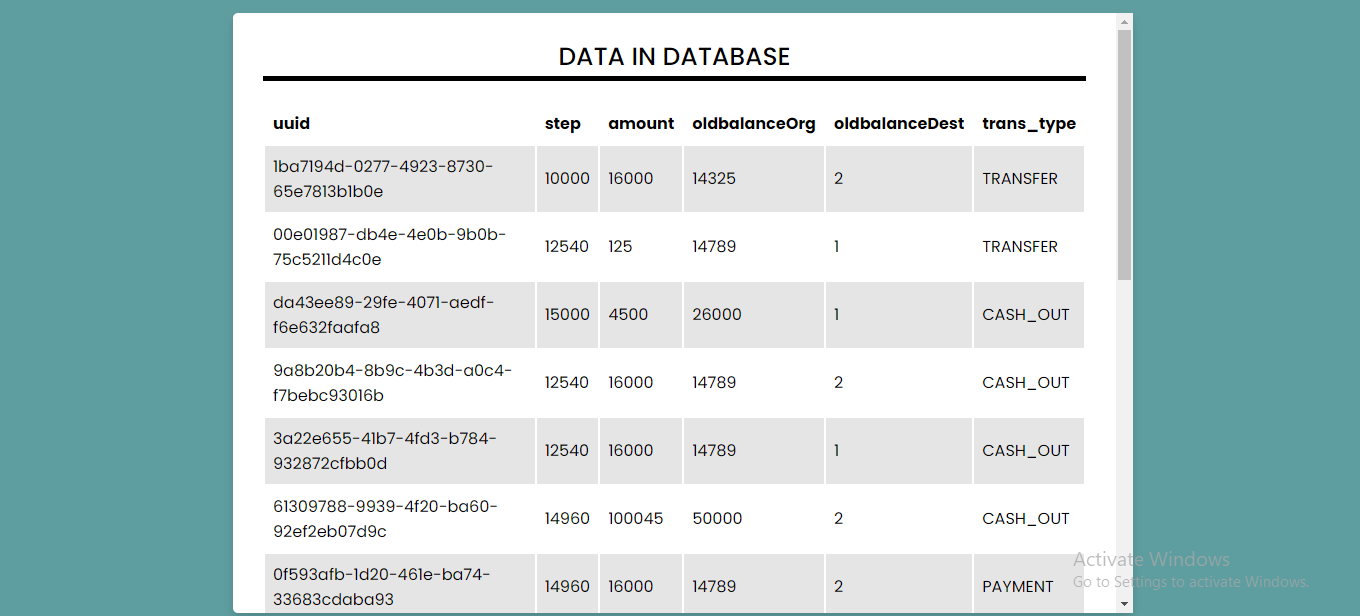This screenshot has width=1360, height=616.
Task: Click the scrollbar down arrow
Action: (x=1124, y=604)
